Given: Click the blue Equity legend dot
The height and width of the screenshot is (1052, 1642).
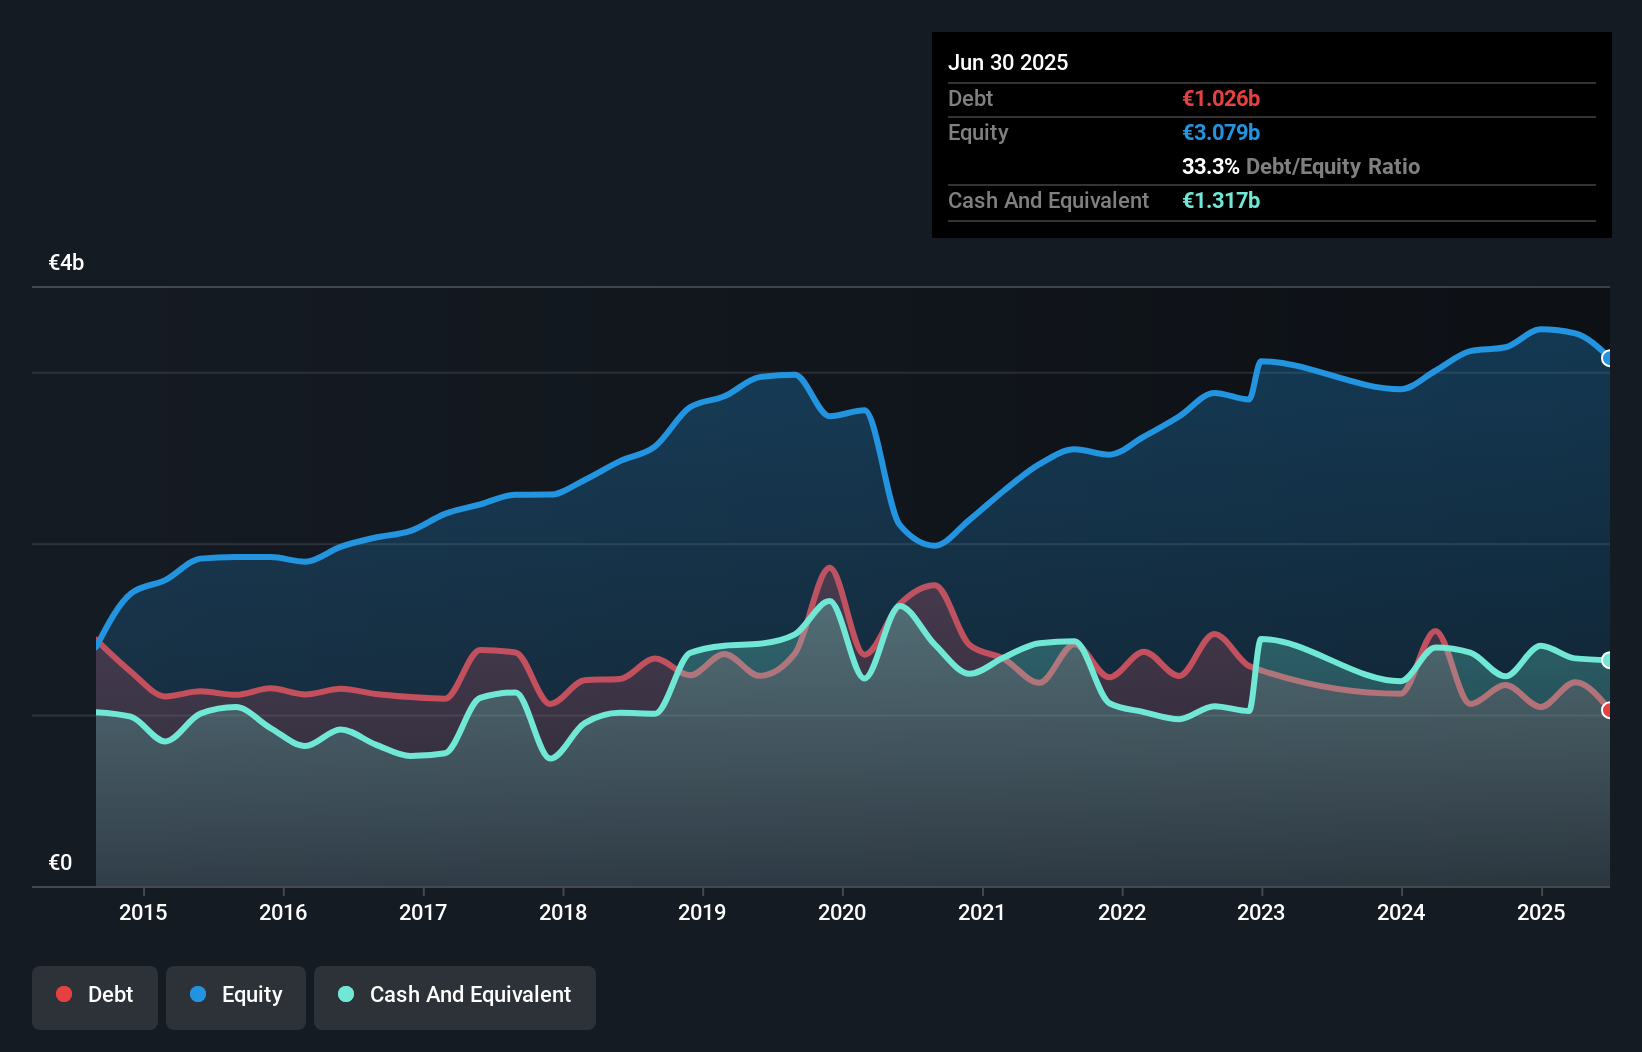Looking at the screenshot, I should [198, 994].
